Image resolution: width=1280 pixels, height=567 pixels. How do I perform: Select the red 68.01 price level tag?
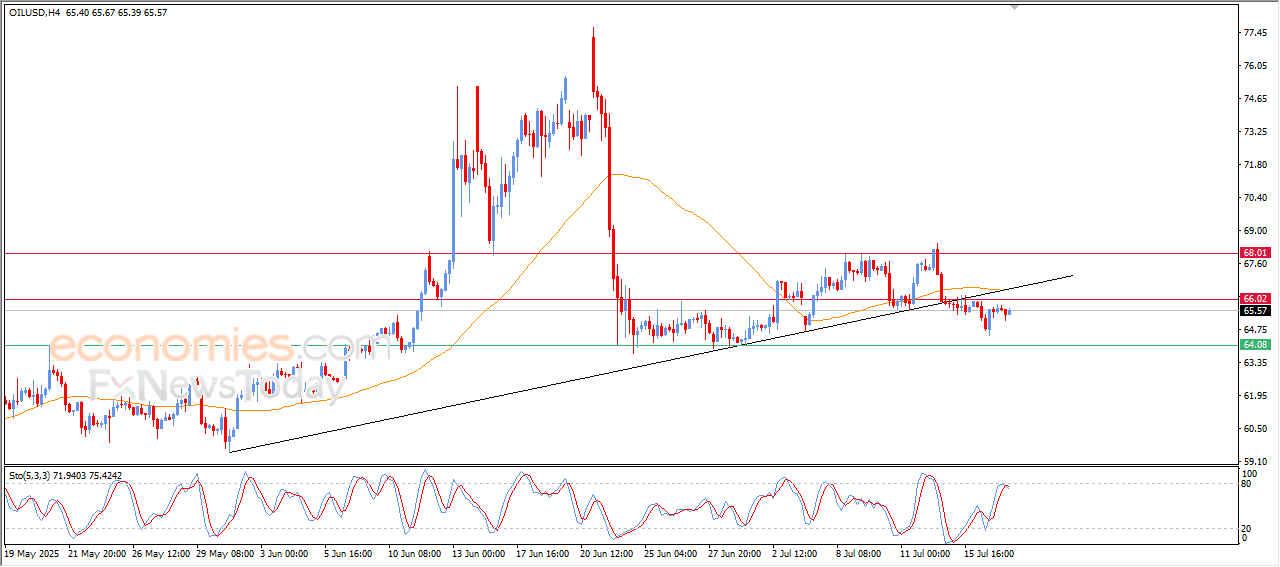(x=1255, y=253)
